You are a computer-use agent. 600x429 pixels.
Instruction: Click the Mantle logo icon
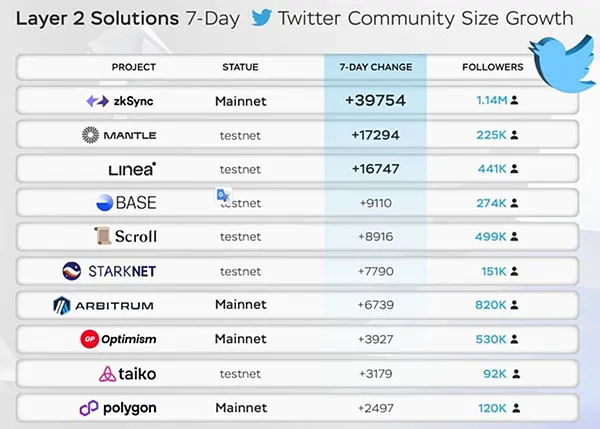coord(90,135)
